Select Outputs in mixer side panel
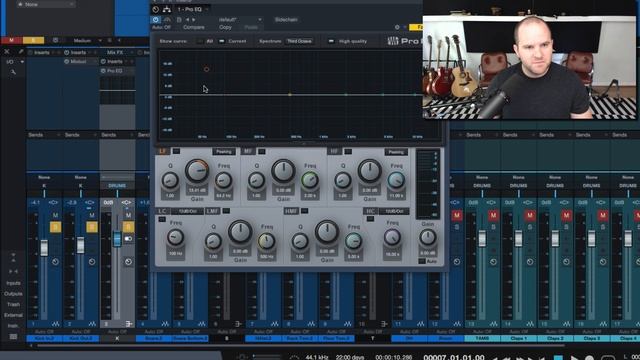 (x=13, y=293)
